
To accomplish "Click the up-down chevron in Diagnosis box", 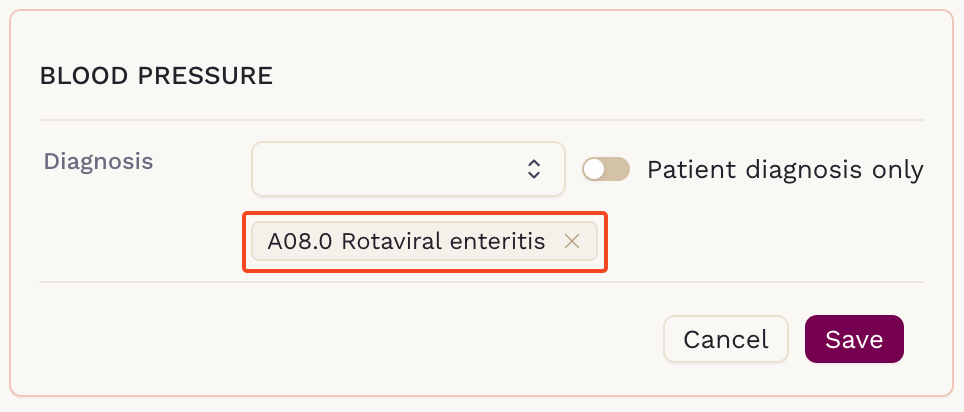I will pos(534,169).
